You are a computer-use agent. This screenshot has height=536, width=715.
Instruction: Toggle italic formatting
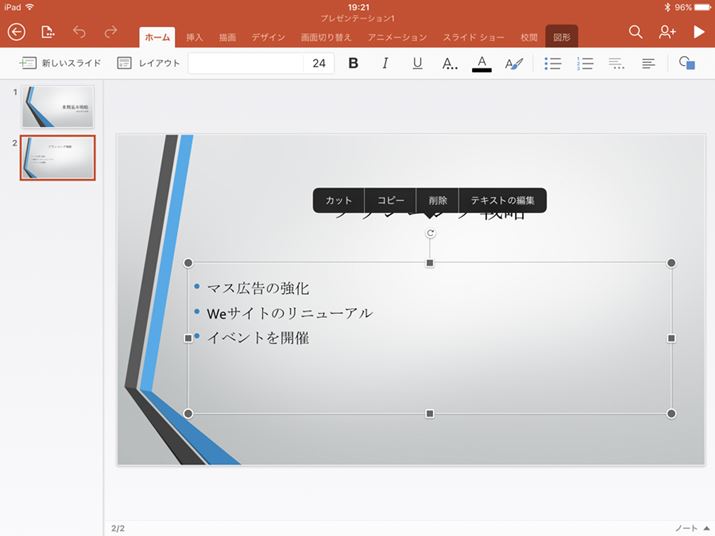385,63
